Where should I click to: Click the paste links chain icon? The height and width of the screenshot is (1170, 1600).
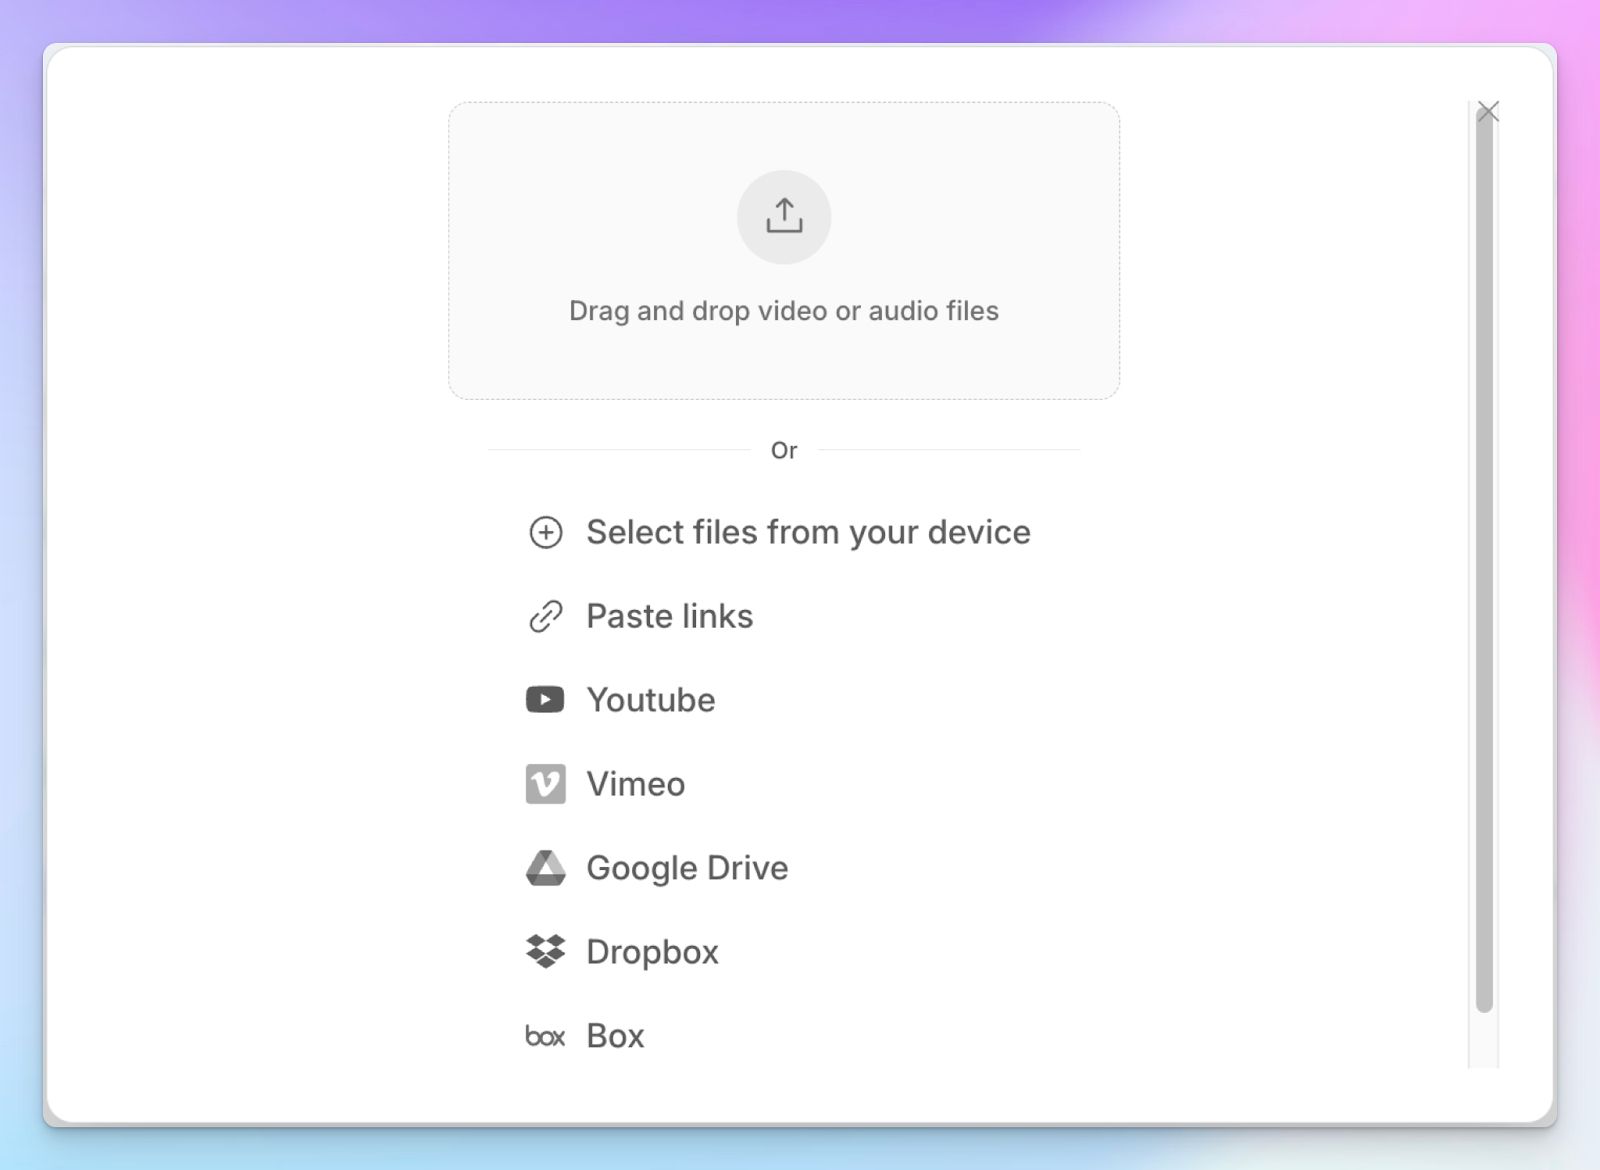[545, 616]
